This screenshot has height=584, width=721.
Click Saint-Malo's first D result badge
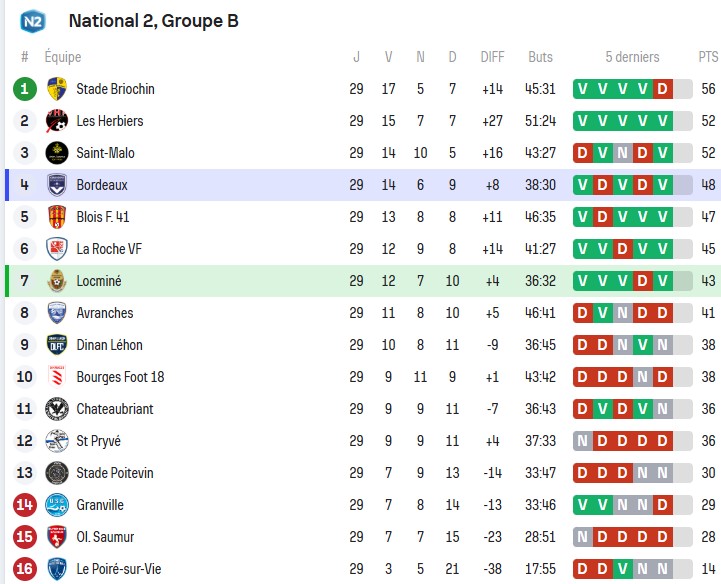[583, 153]
